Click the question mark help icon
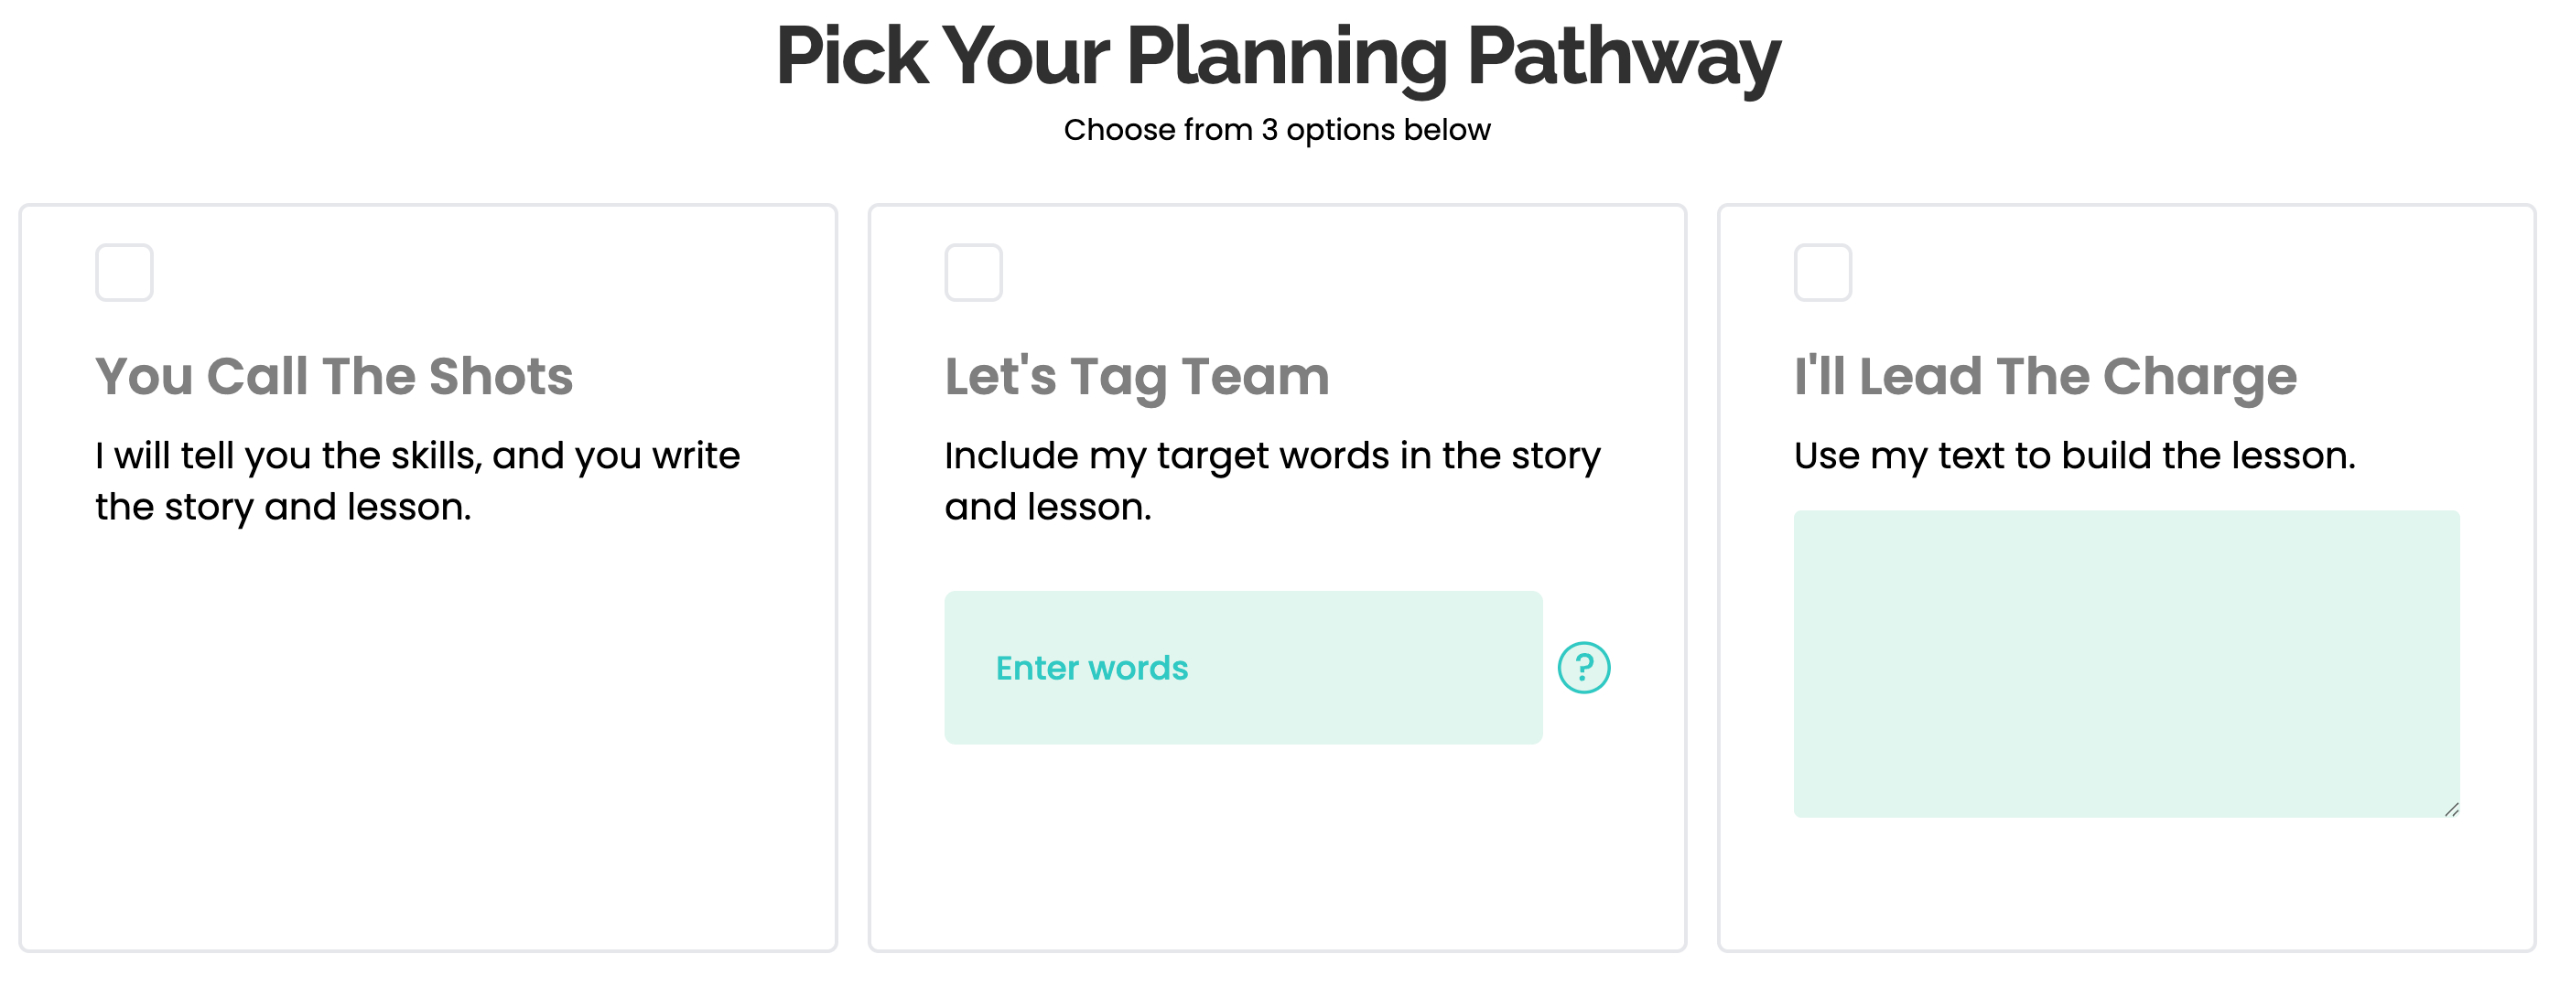 tap(1583, 667)
